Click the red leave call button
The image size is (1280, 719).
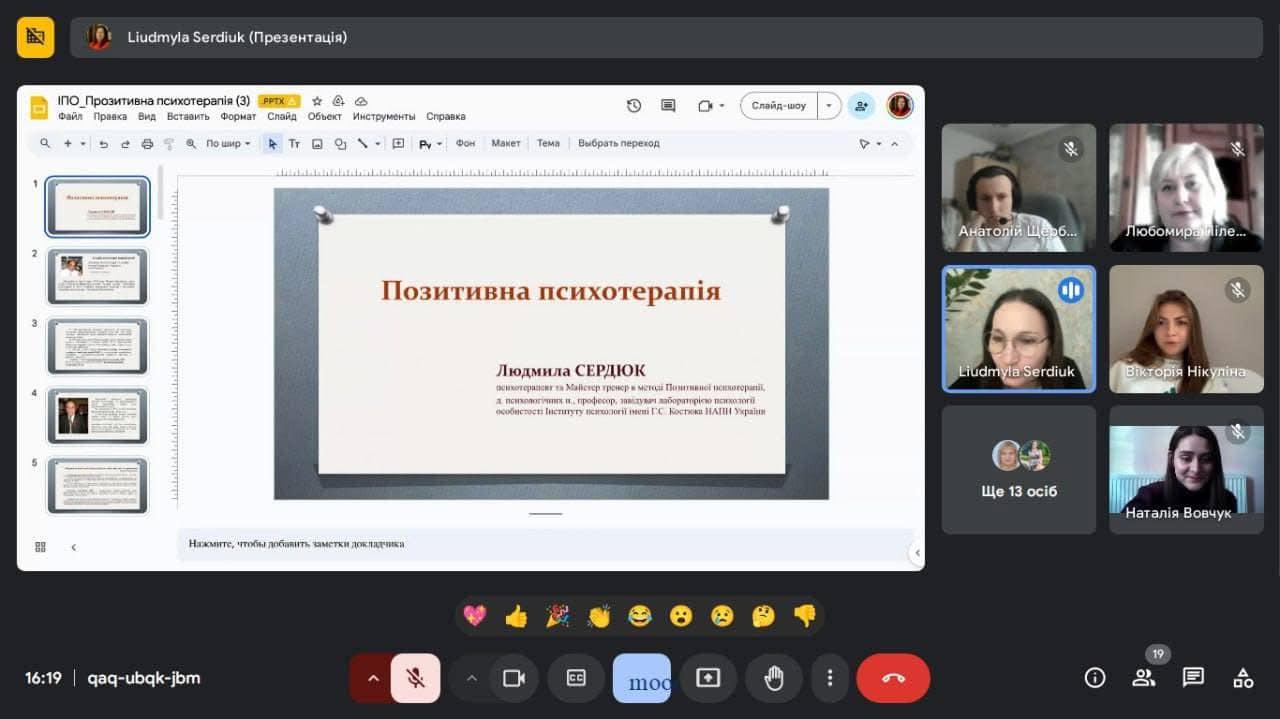(893, 678)
